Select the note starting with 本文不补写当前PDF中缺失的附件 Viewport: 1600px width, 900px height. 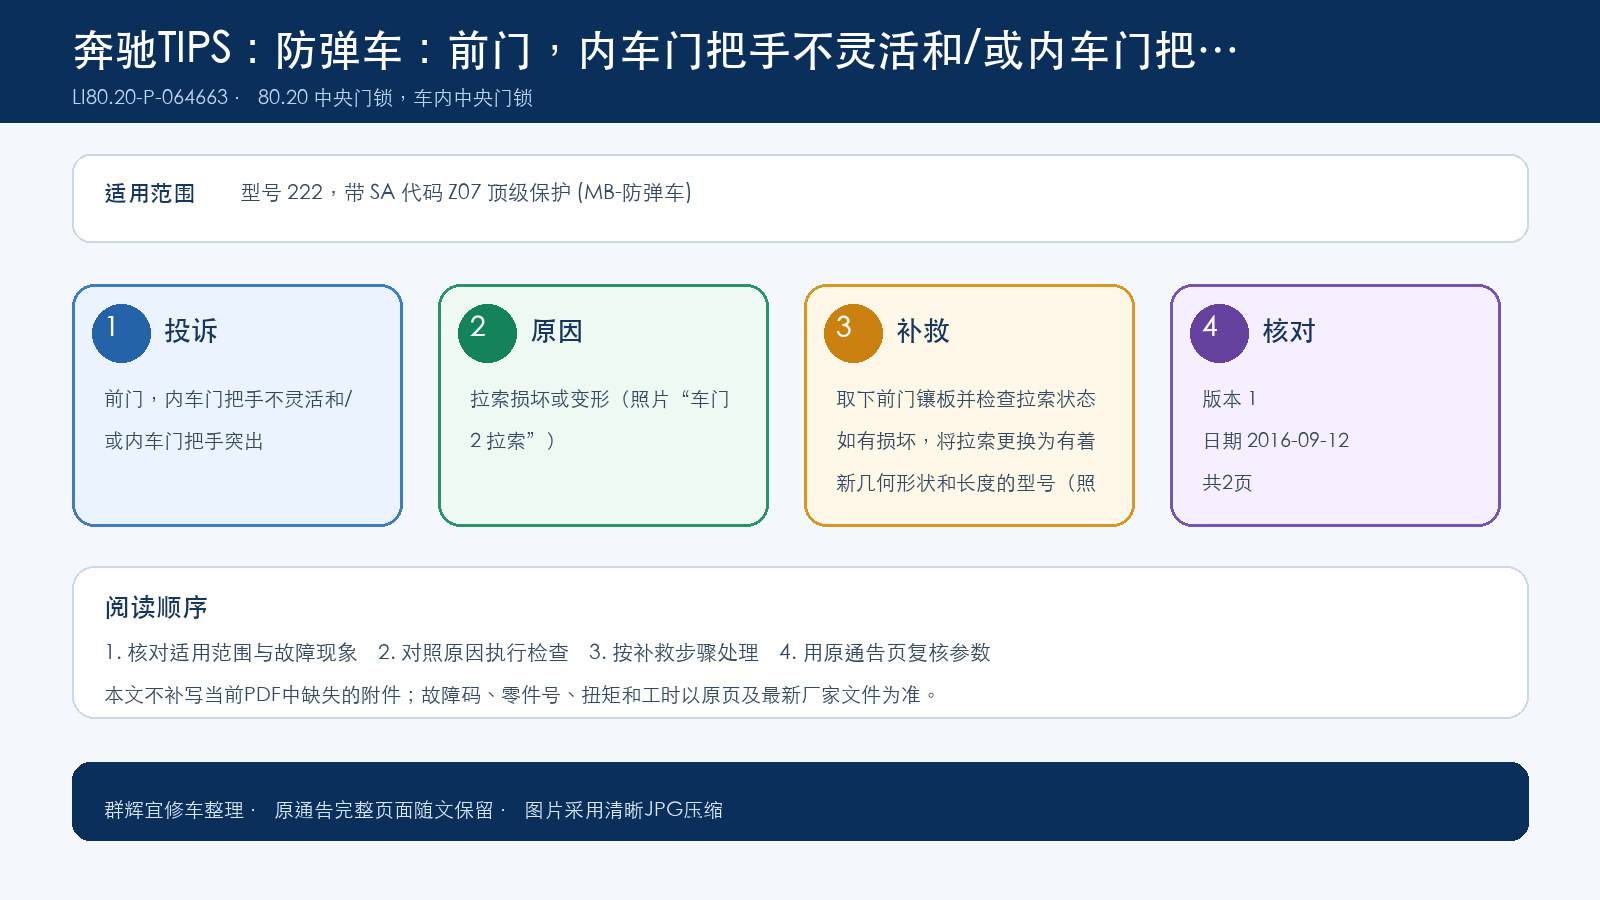tap(520, 695)
